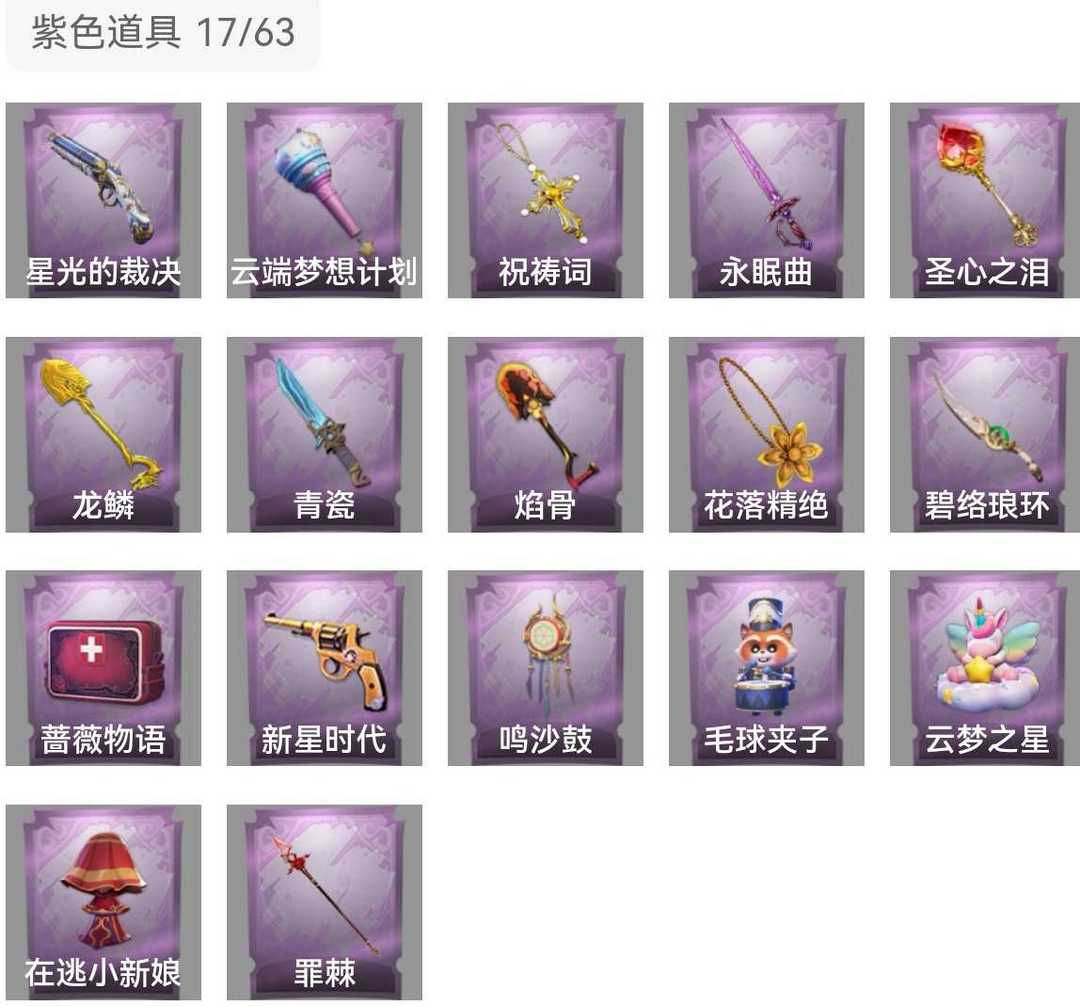Select the 新星时代 revolver item

324,668
